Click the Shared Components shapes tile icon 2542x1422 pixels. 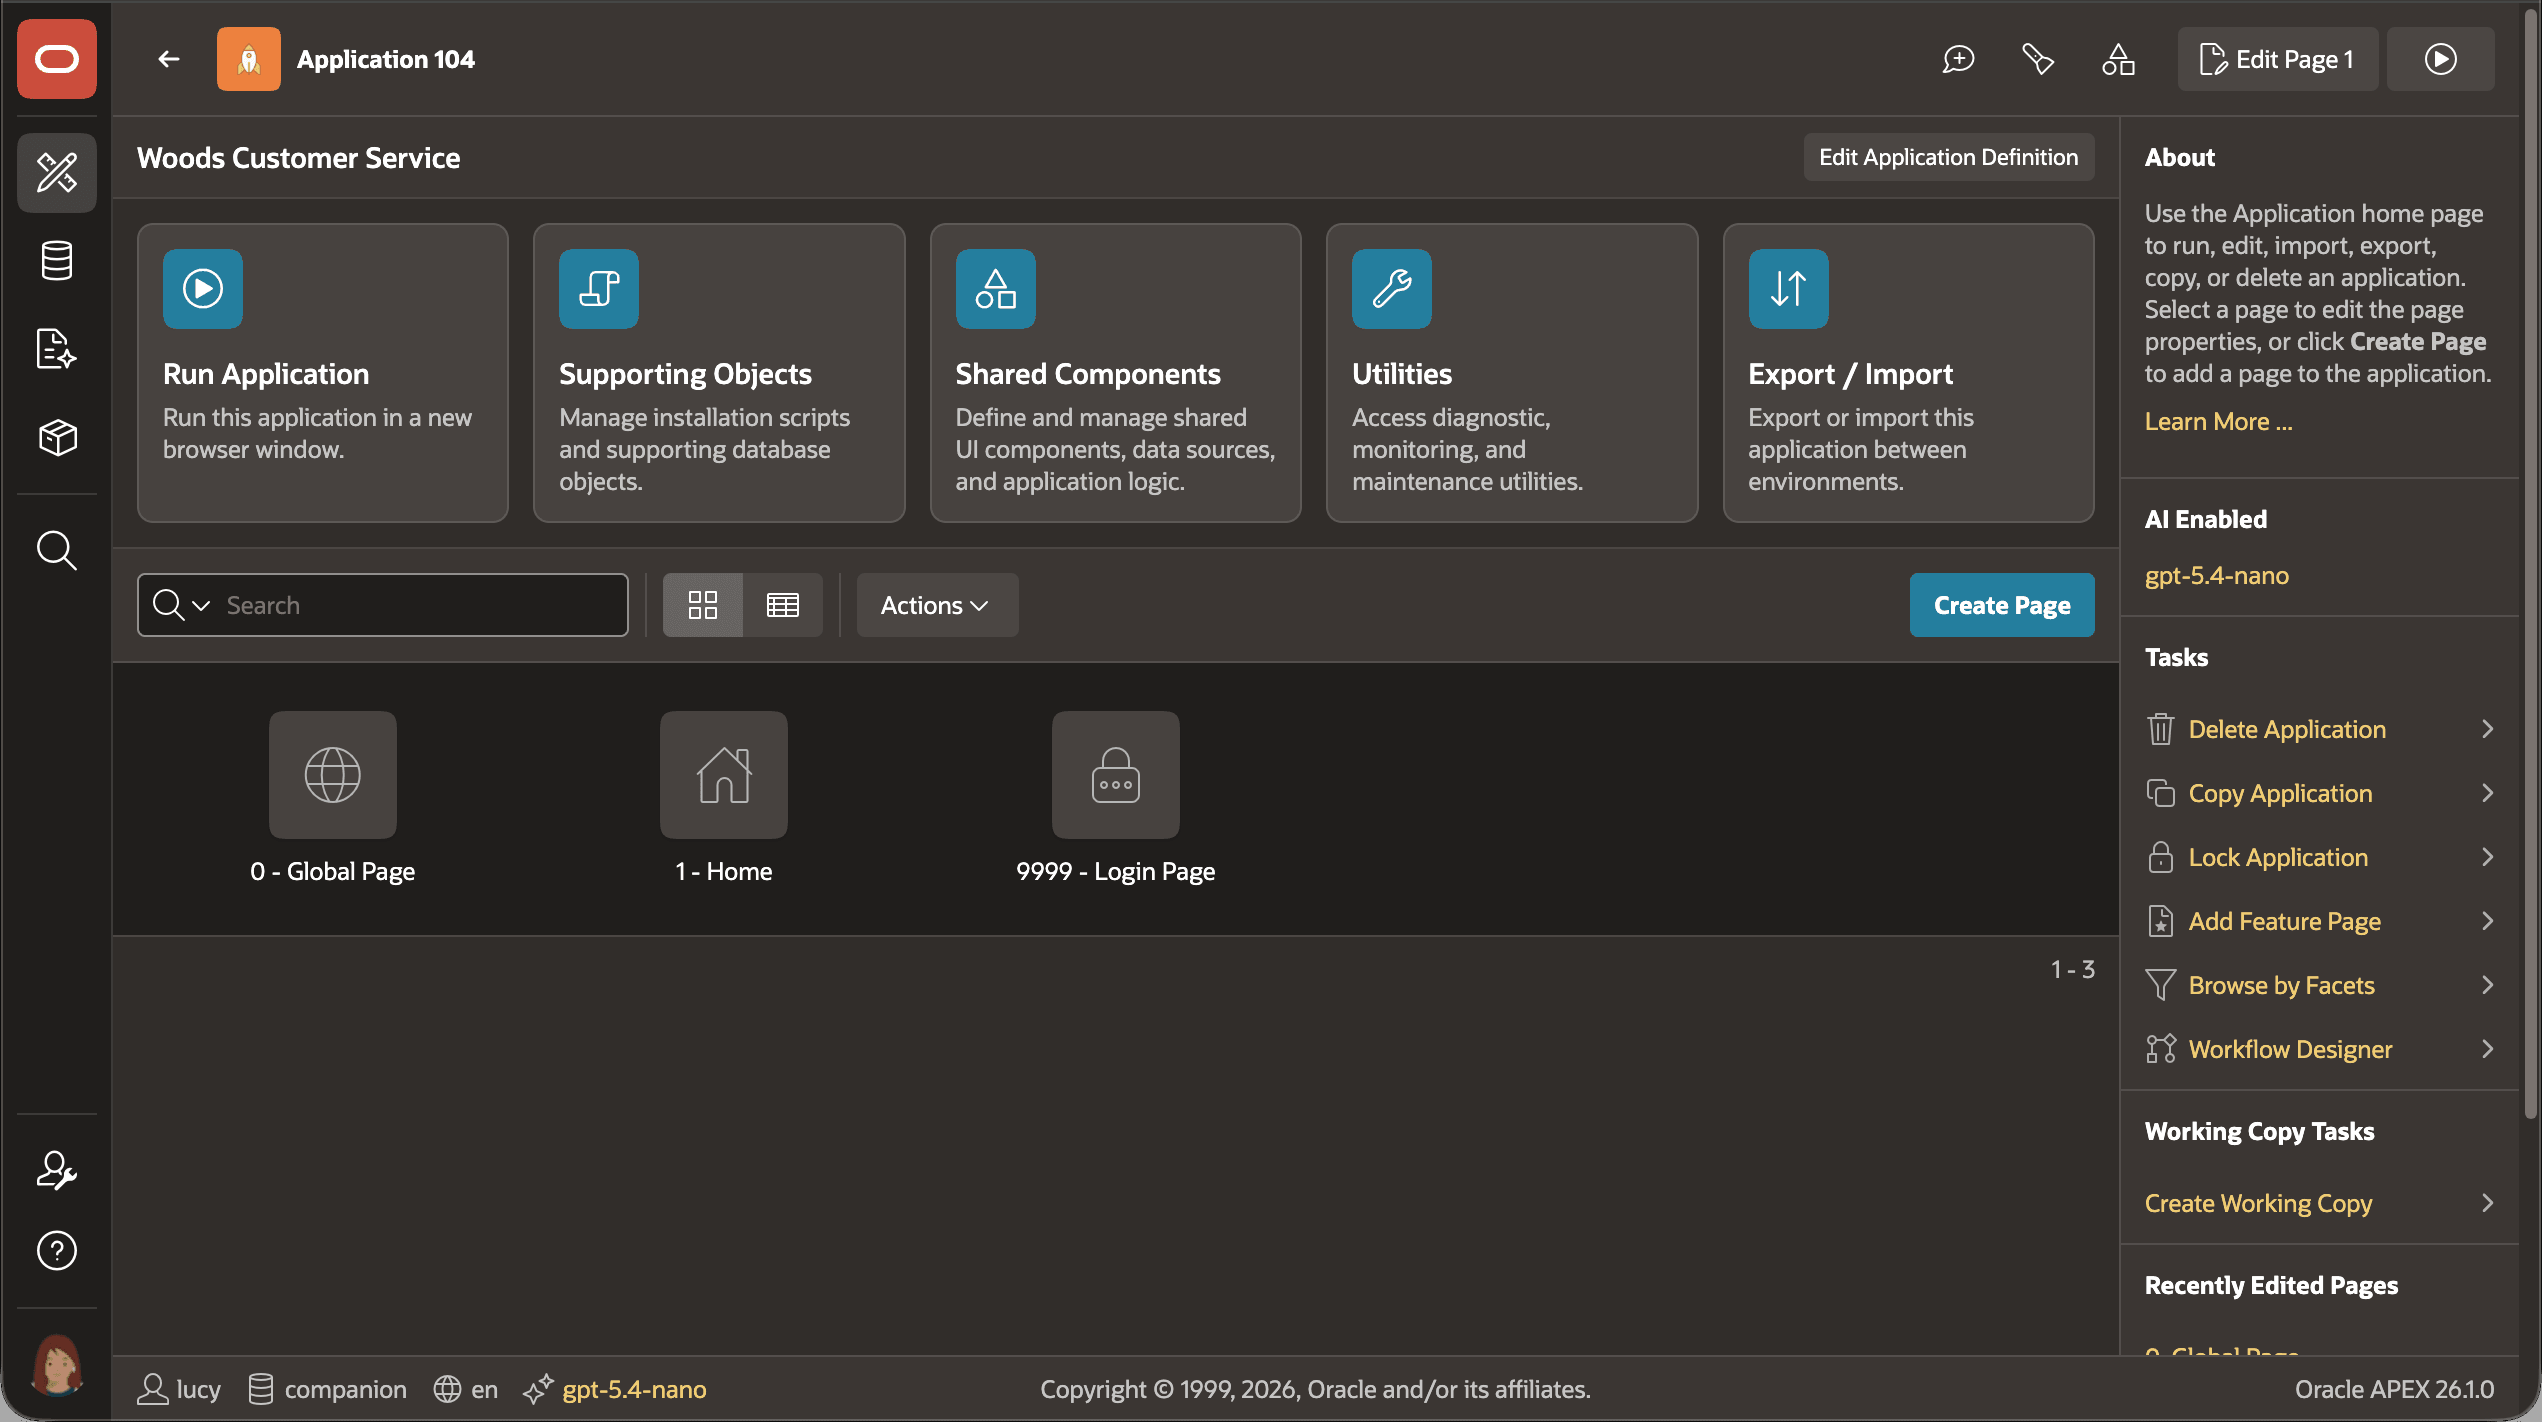coord(996,289)
